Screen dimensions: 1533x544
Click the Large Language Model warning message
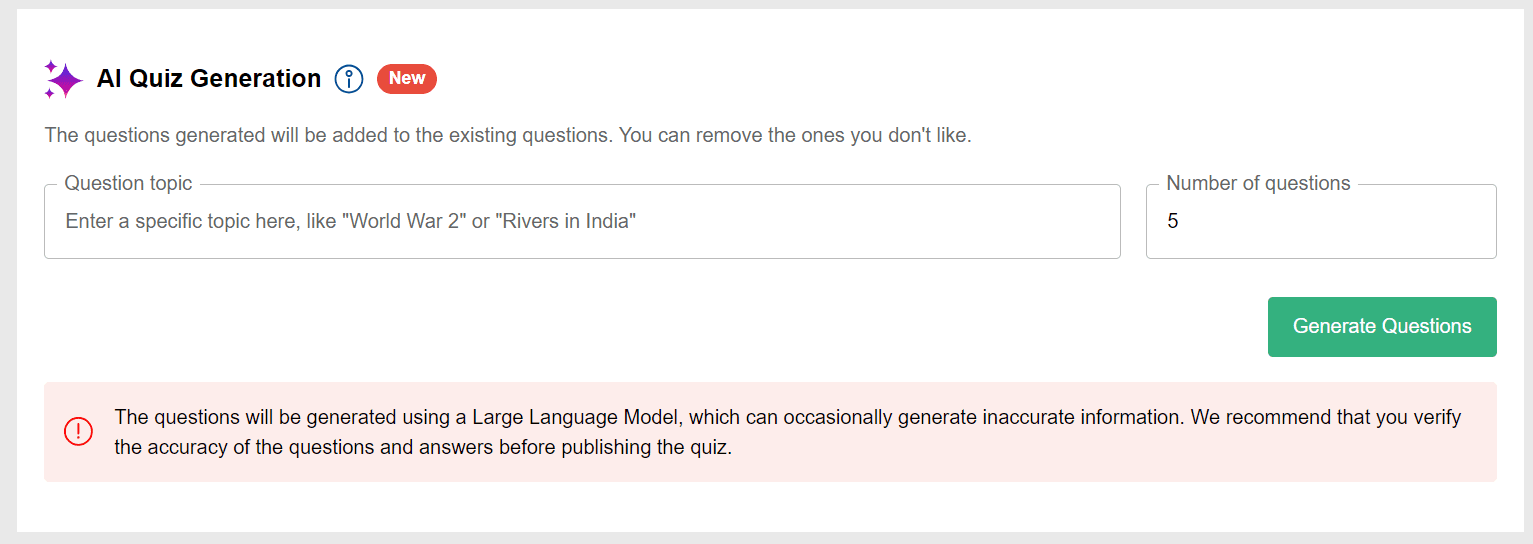click(x=788, y=432)
